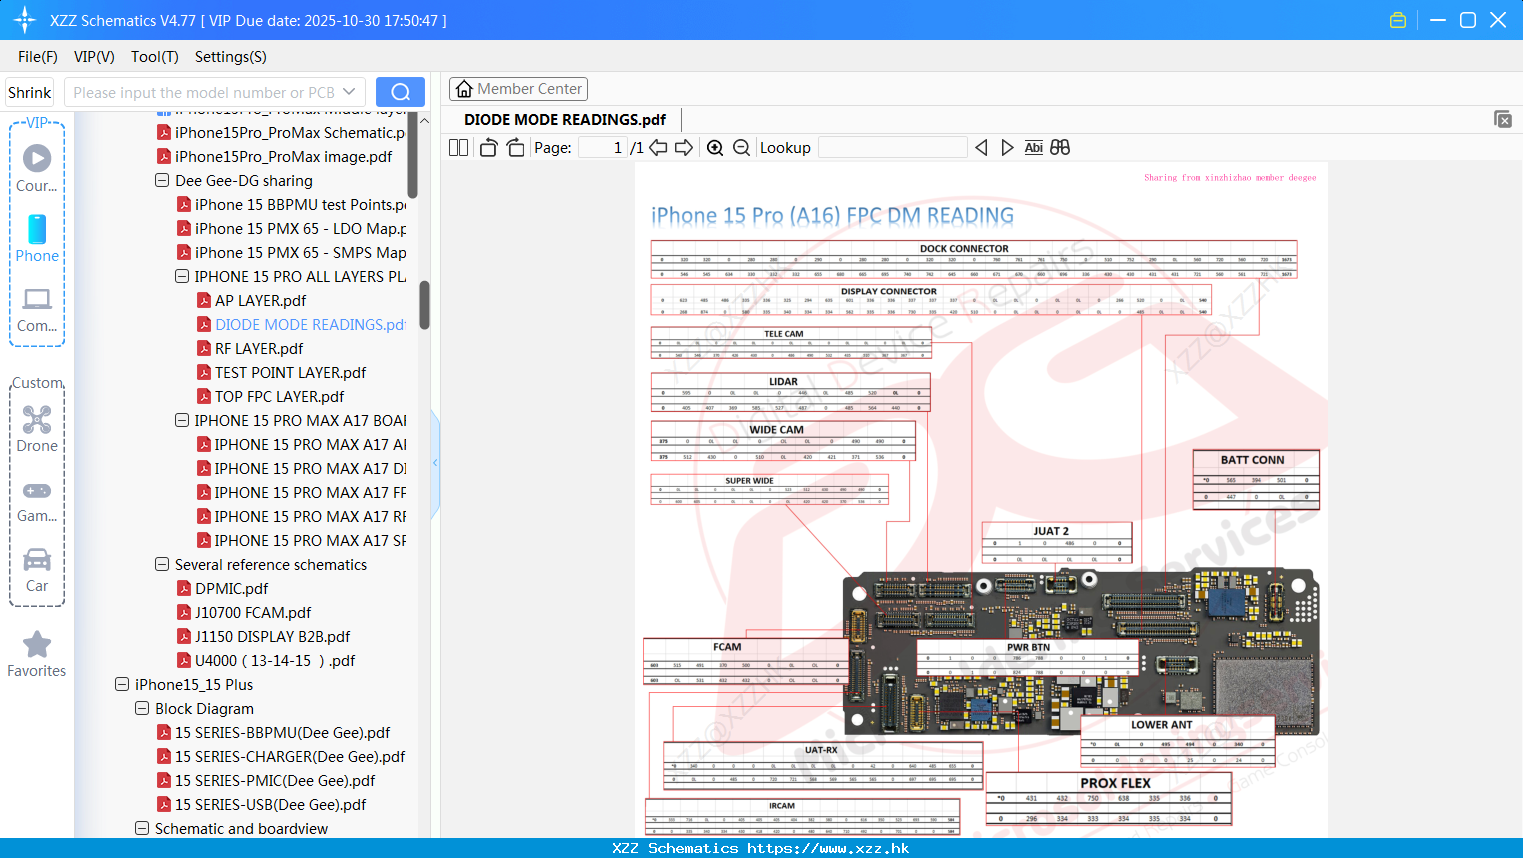Open iPhone 15 PMX 65 - LDO Map file
This screenshot has height=858, width=1523.
point(300,229)
